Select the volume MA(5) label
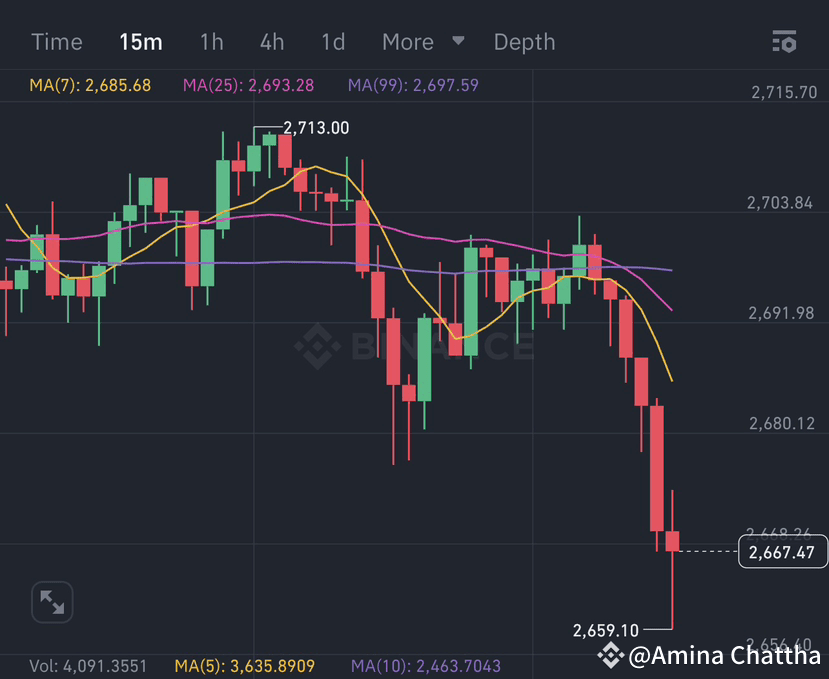This screenshot has width=829, height=679. (247, 665)
